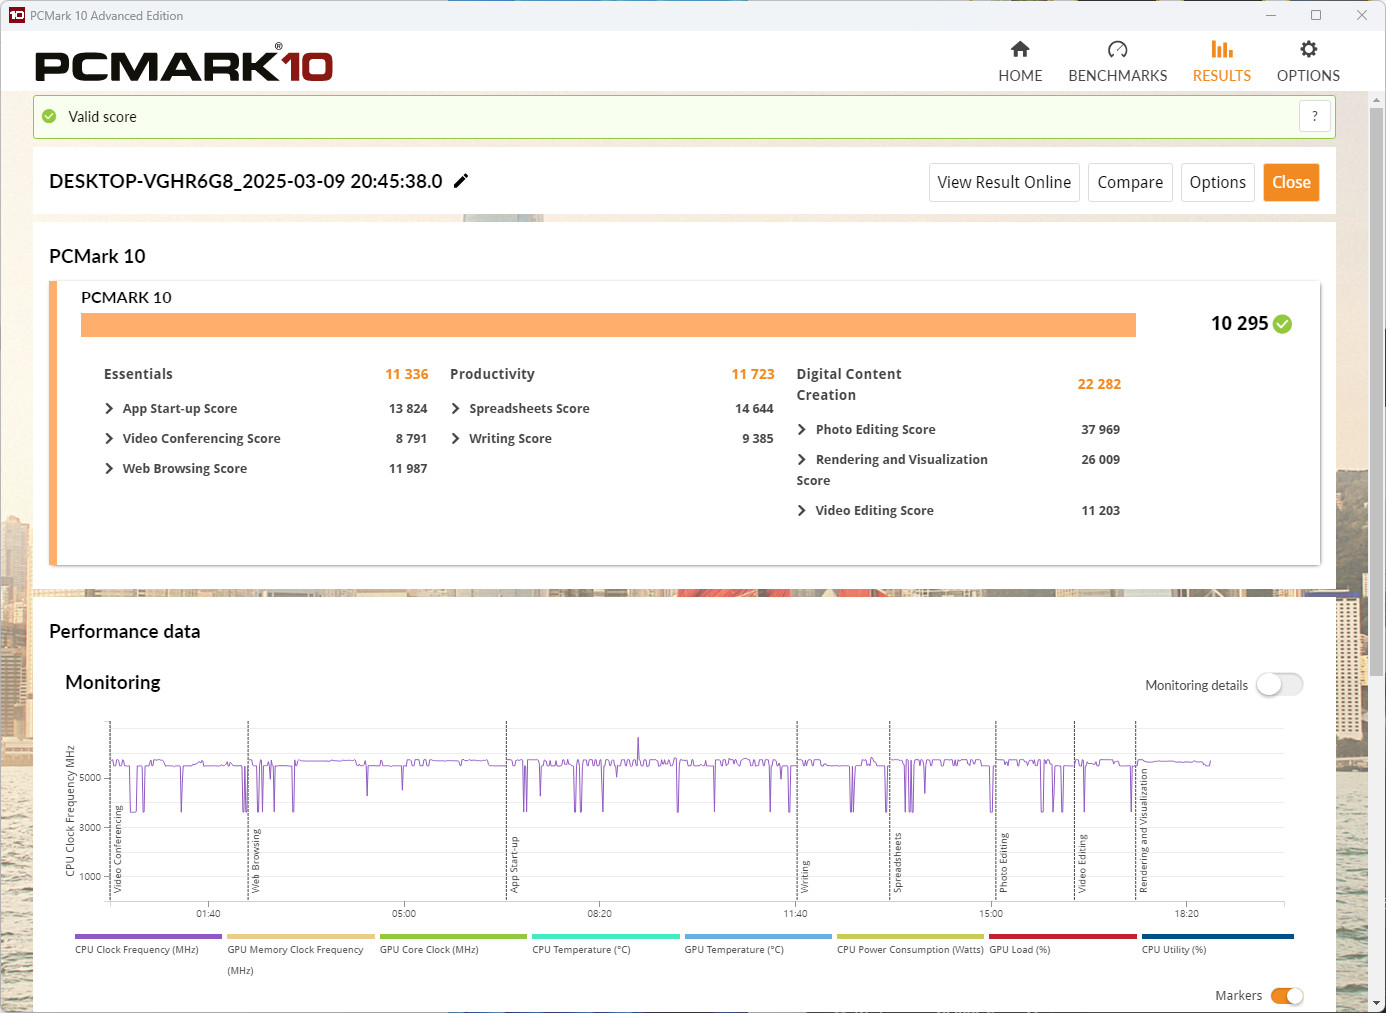Click the Productivity heading
The height and width of the screenshot is (1013, 1386).
[492, 374]
